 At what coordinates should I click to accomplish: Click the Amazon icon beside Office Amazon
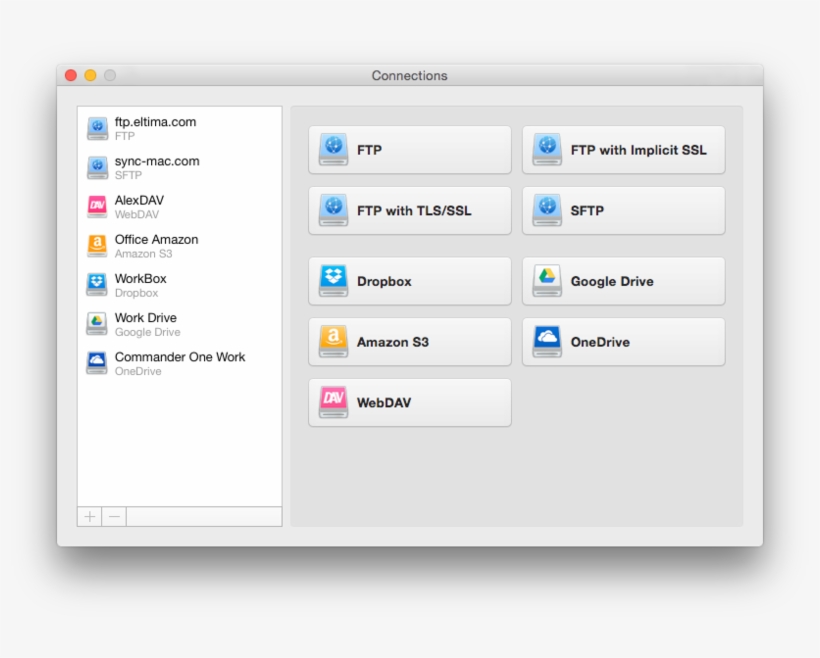click(97, 246)
